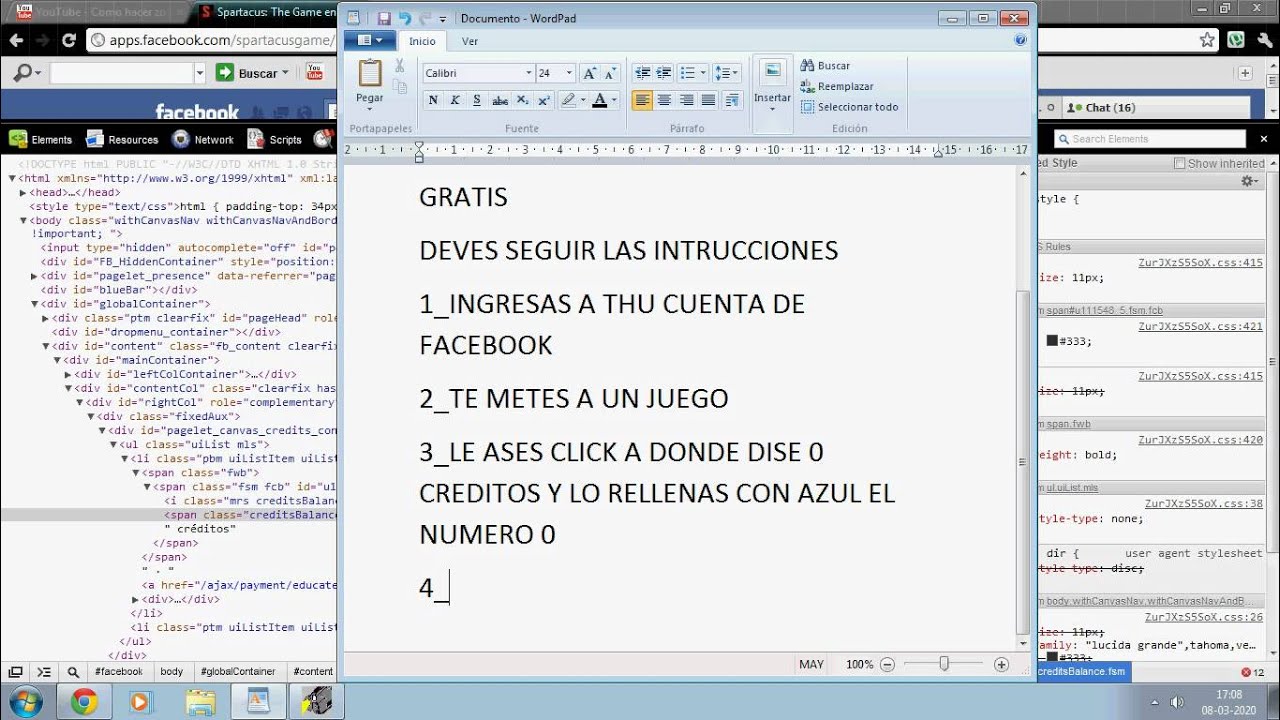
Task: Select the body breadcrumb in DevTools
Action: (172, 672)
